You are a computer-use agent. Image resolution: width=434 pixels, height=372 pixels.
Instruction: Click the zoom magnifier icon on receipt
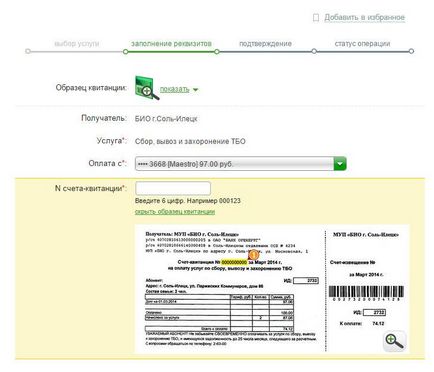(x=394, y=341)
